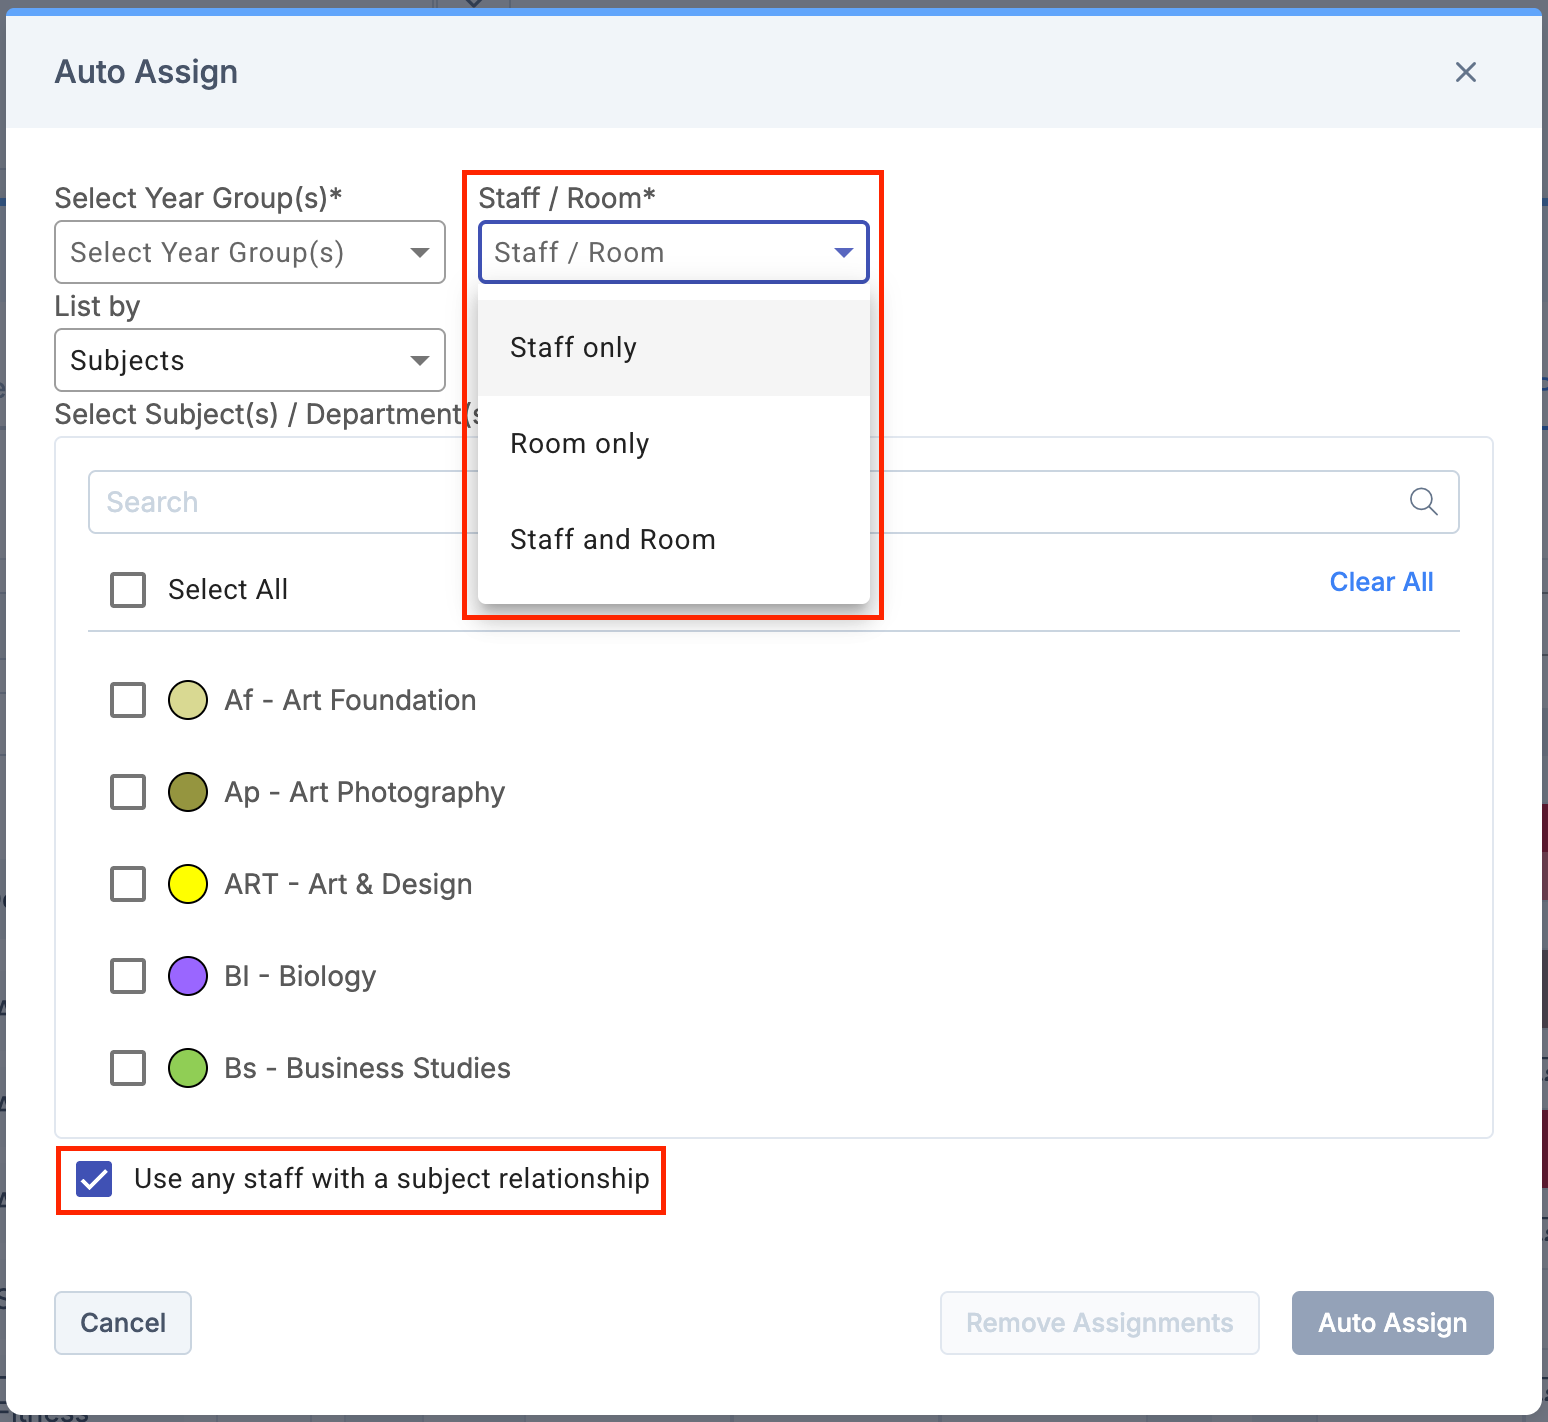Expand the List by Subjects dropdown
This screenshot has height=1422, width=1548.
(x=249, y=360)
